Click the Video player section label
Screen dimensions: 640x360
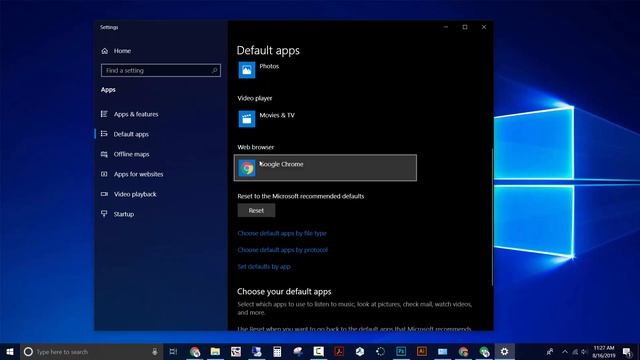pos(255,98)
